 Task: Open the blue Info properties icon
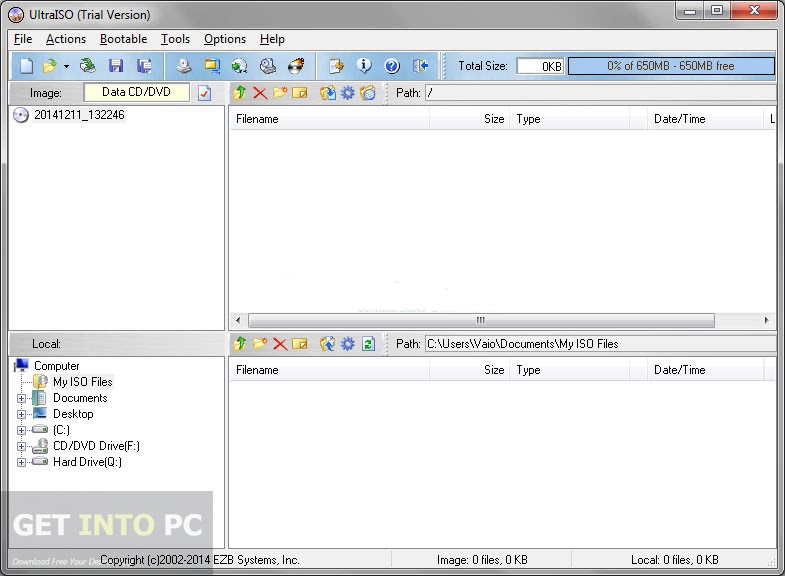(364, 66)
